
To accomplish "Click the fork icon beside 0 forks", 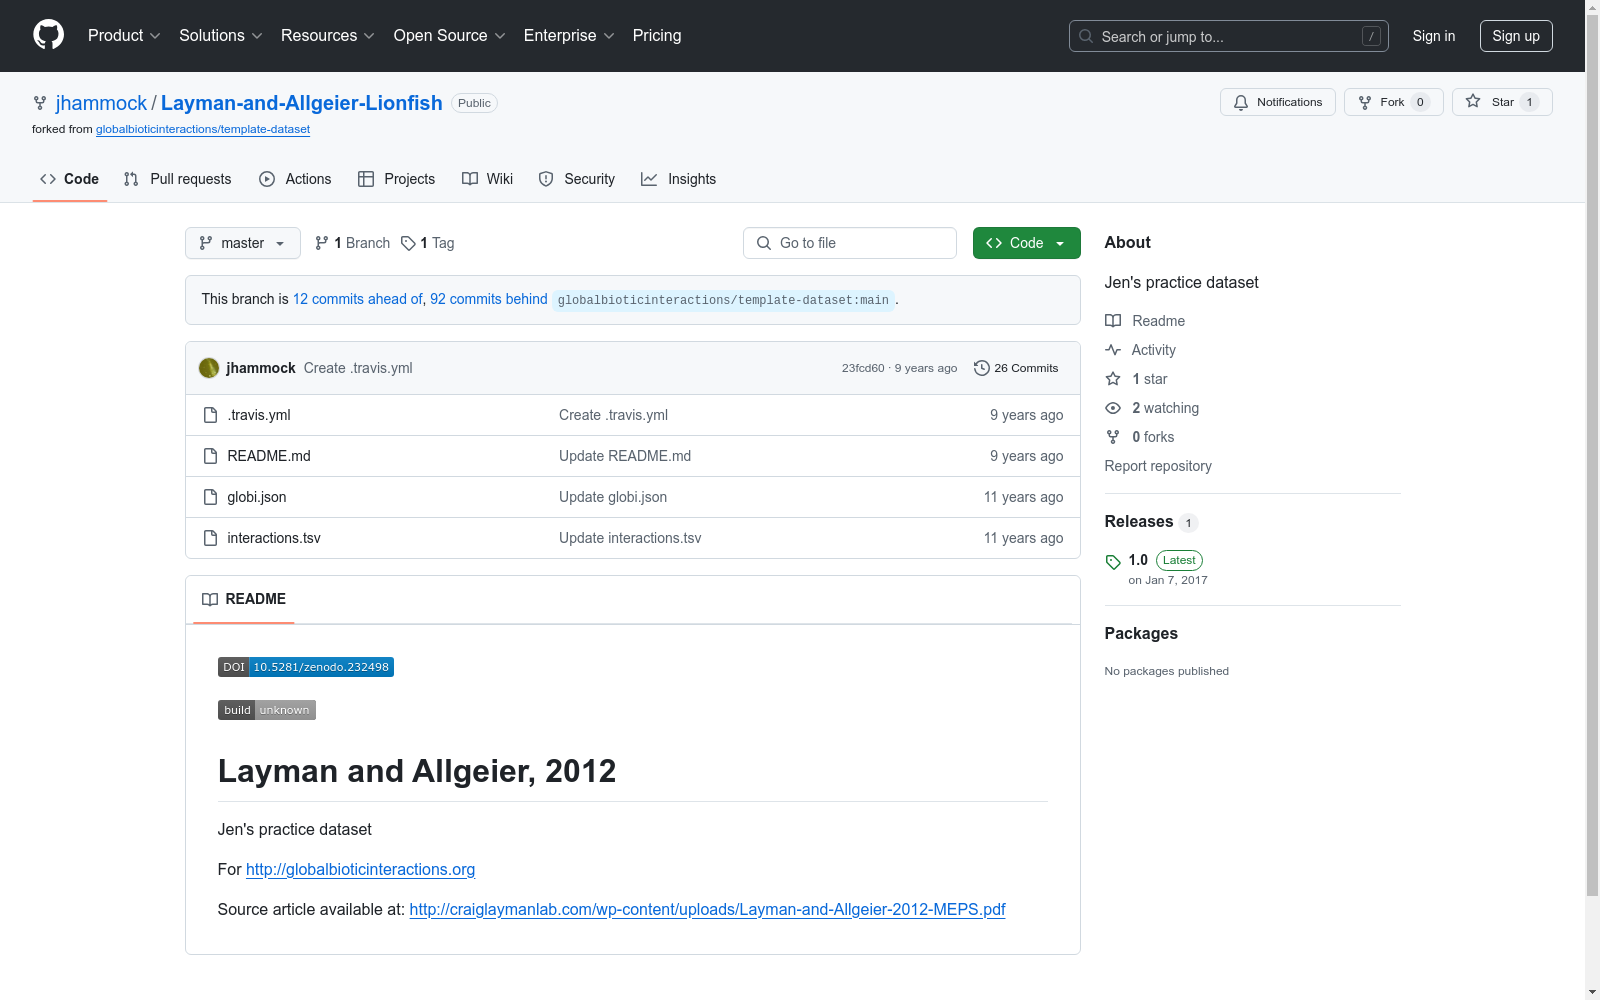I will (1113, 437).
